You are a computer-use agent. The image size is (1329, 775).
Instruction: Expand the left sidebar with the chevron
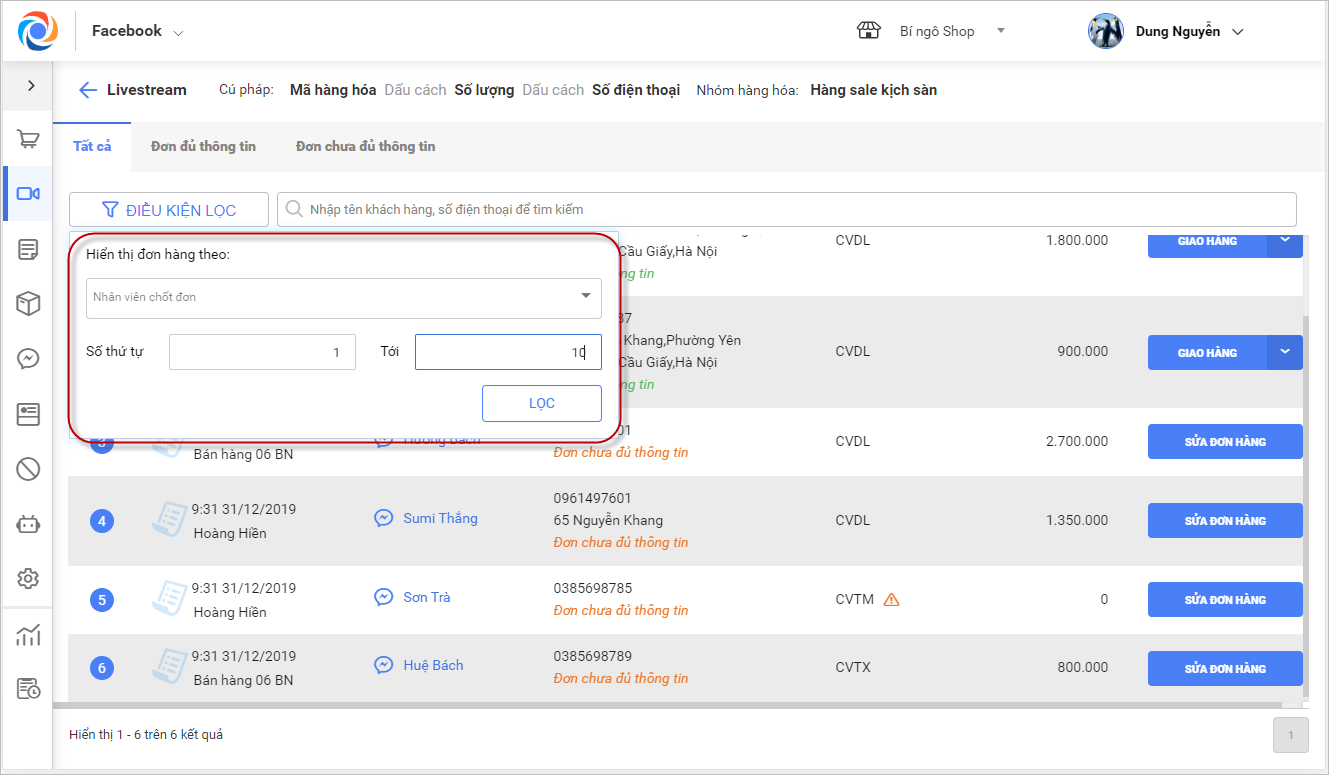(31, 86)
